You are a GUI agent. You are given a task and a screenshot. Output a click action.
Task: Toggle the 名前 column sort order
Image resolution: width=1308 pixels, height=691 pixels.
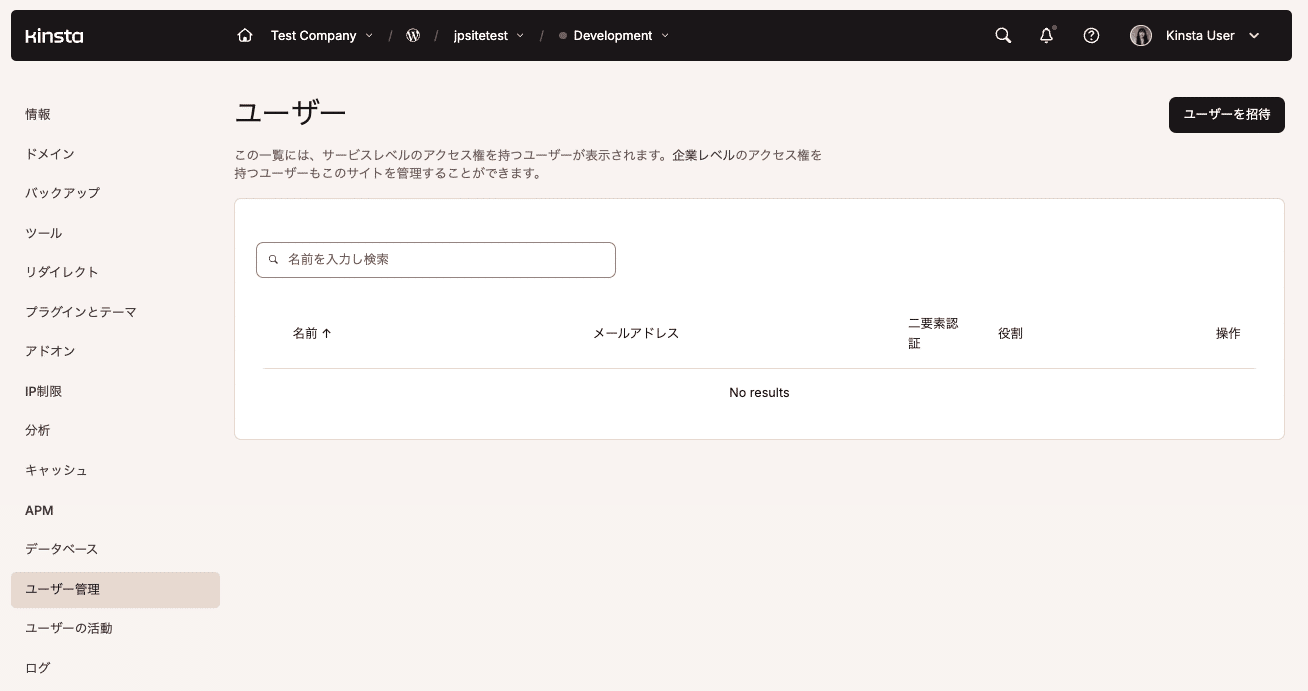pos(312,333)
